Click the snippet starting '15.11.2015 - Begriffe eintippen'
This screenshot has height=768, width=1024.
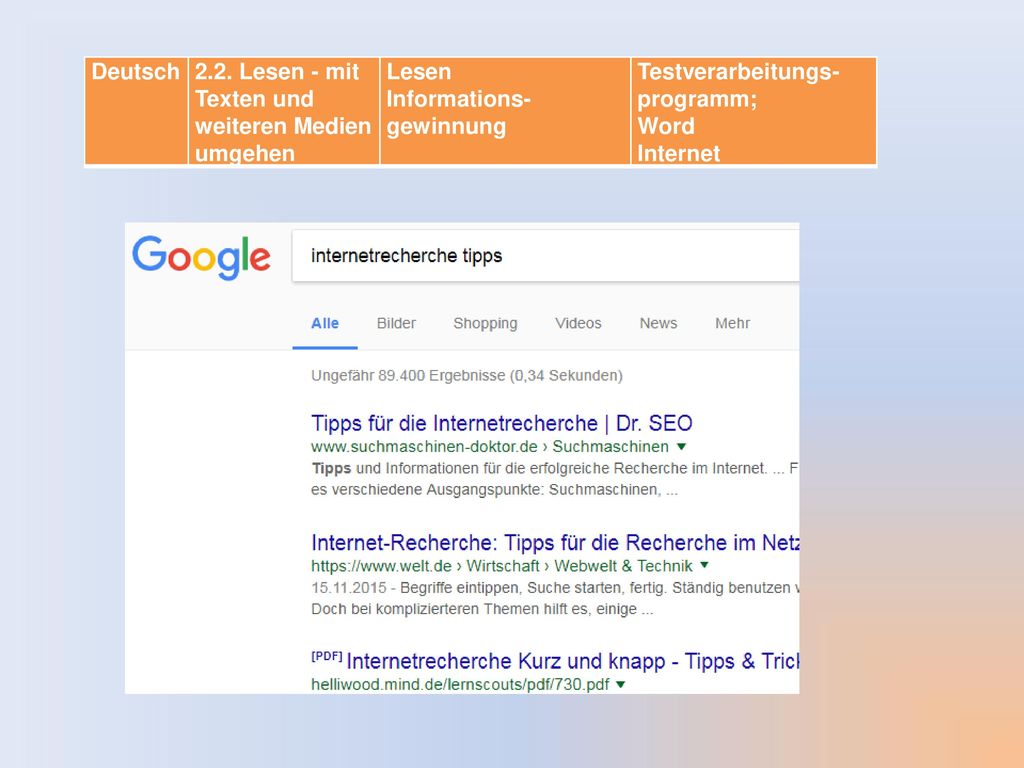[555, 598]
